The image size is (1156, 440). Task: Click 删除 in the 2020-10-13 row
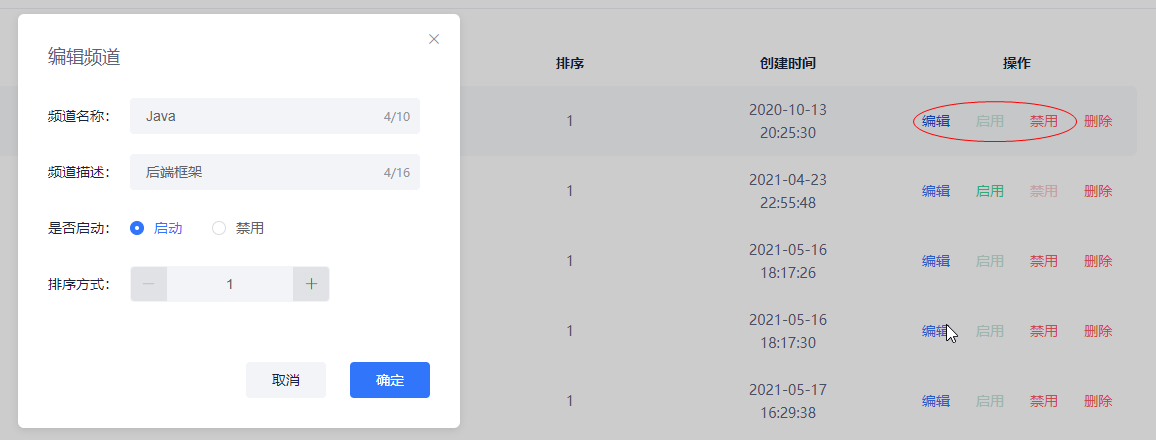pyautogui.click(x=1098, y=121)
